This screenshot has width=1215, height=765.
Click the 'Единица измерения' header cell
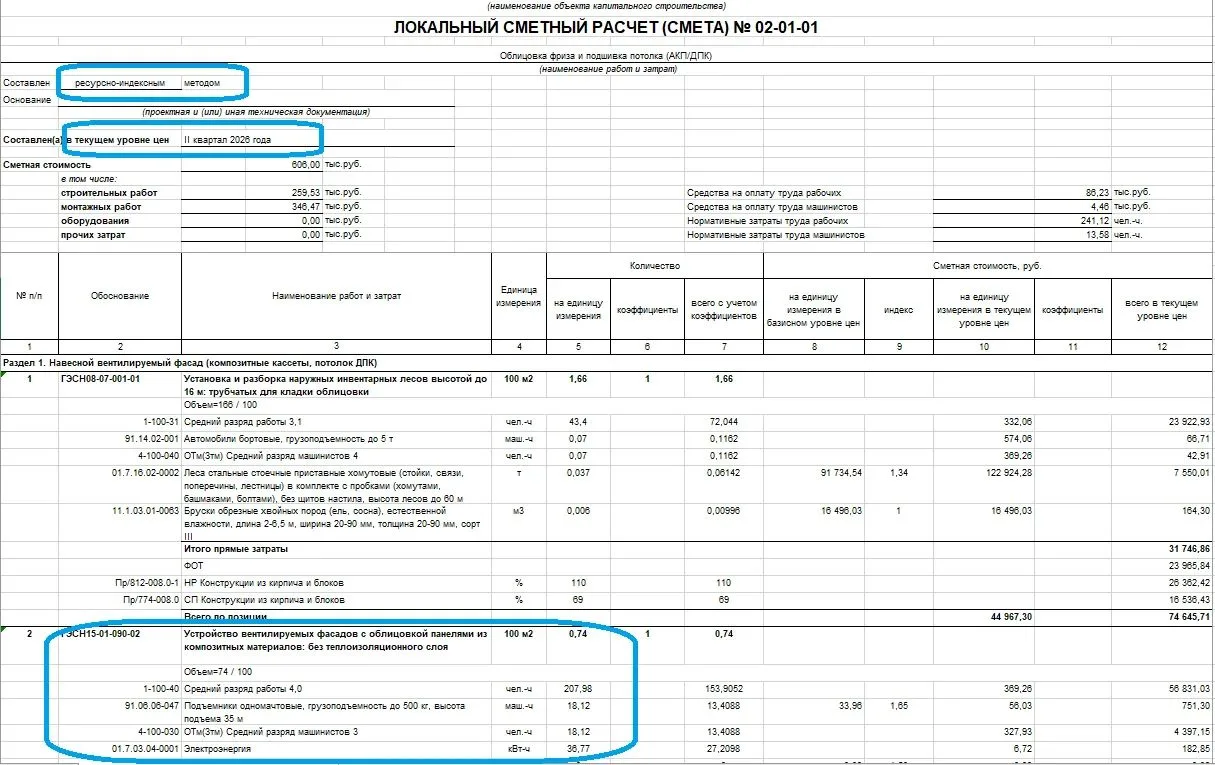click(x=519, y=296)
